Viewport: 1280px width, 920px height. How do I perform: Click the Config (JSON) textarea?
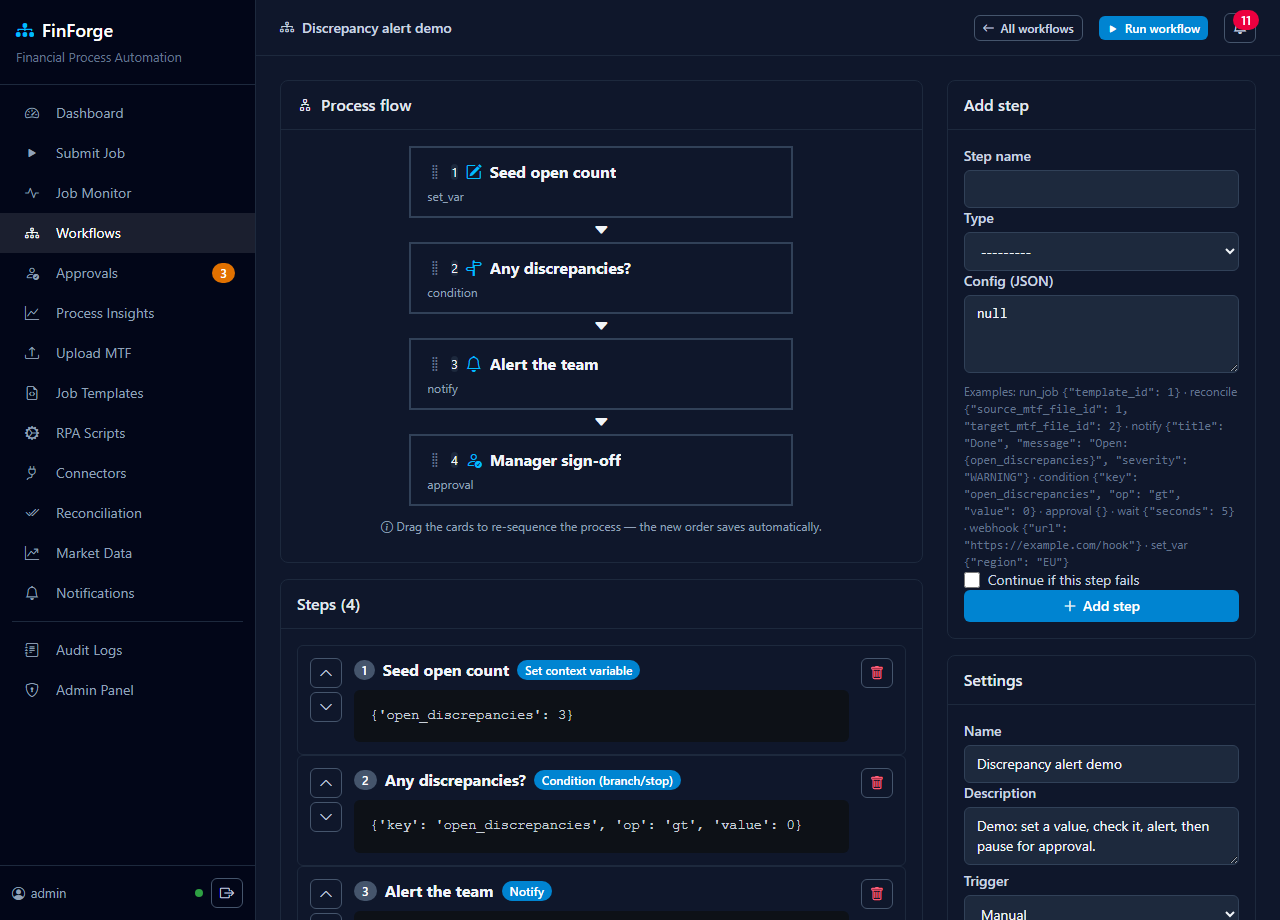point(1101,334)
